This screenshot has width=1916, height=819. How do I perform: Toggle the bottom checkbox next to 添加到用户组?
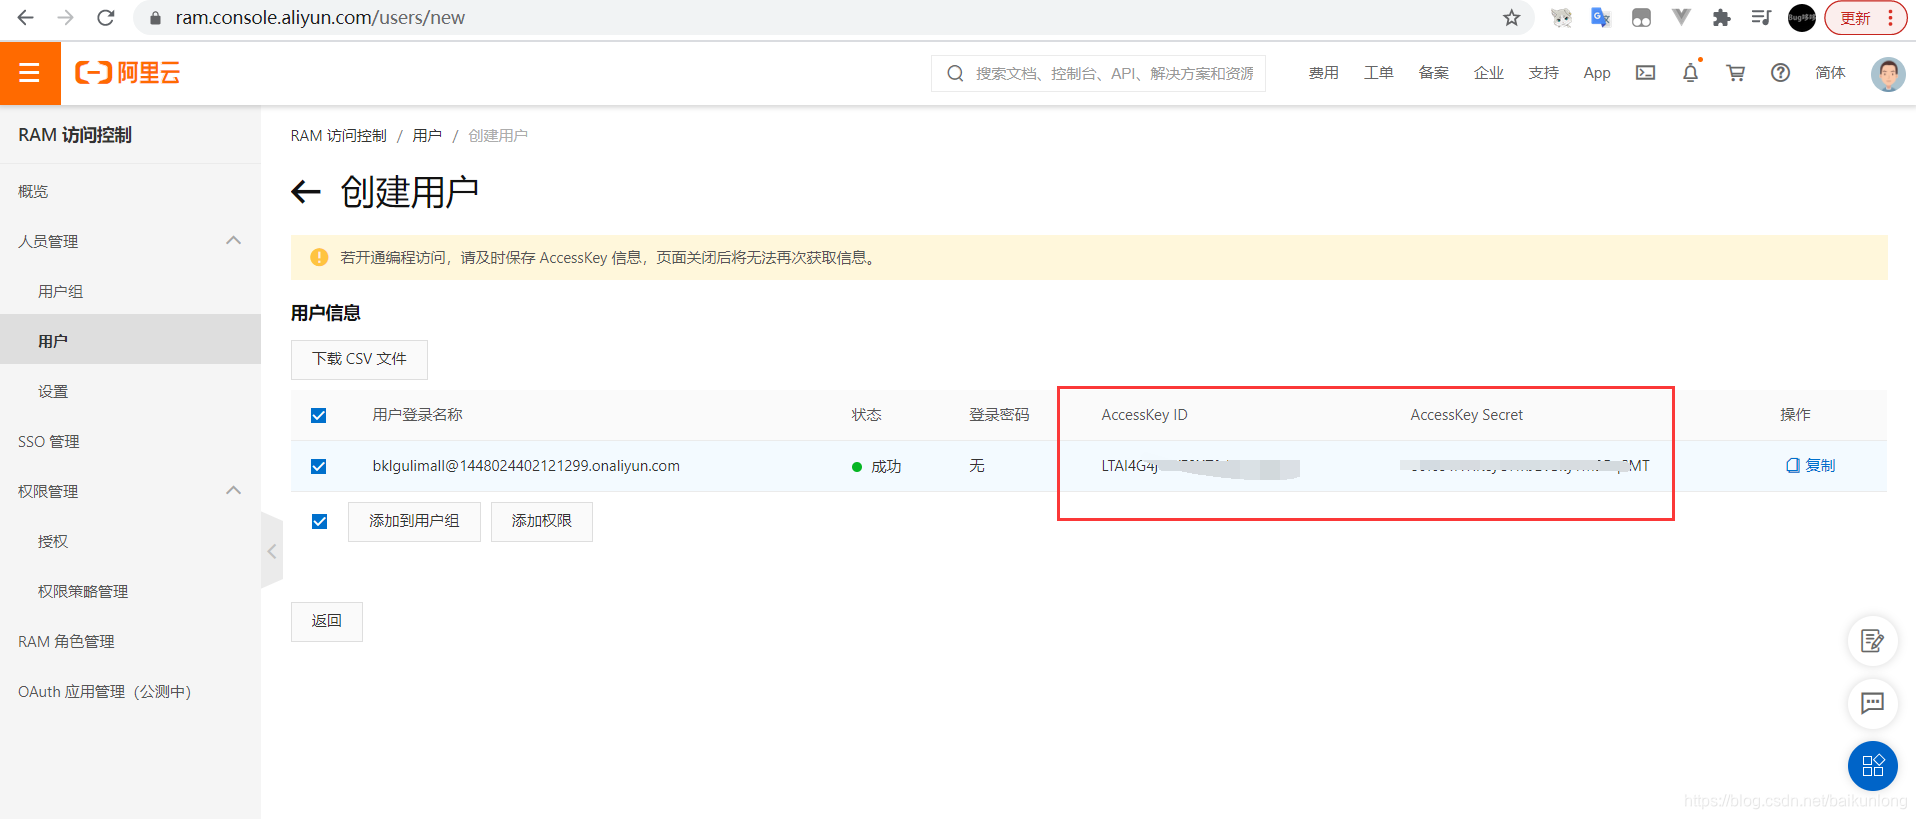point(320,522)
